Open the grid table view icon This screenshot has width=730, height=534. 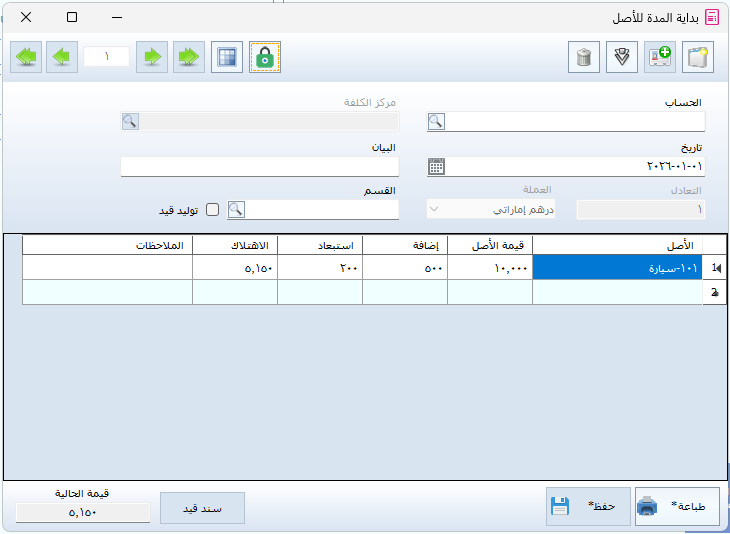pos(227,57)
